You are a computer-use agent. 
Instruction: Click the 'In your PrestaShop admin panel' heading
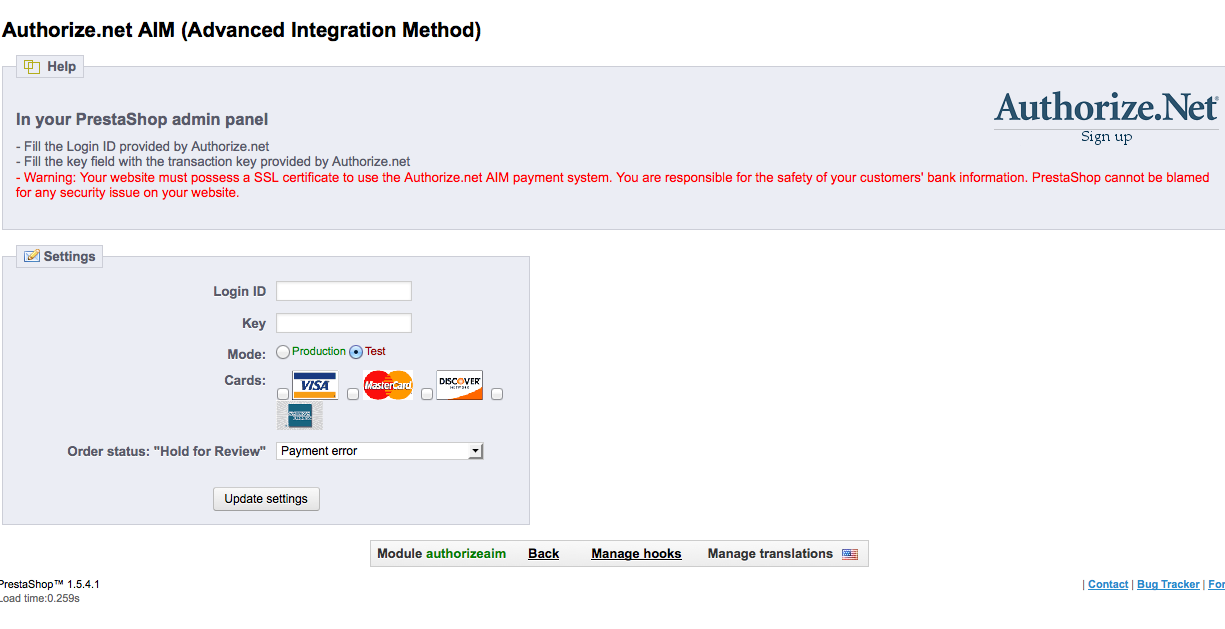(x=142, y=120)
